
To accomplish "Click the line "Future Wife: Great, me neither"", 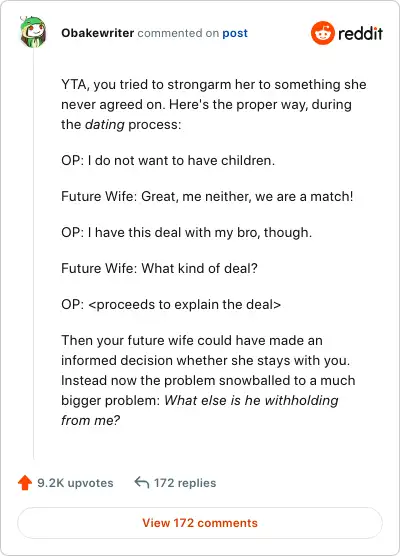I will [207, 196].
